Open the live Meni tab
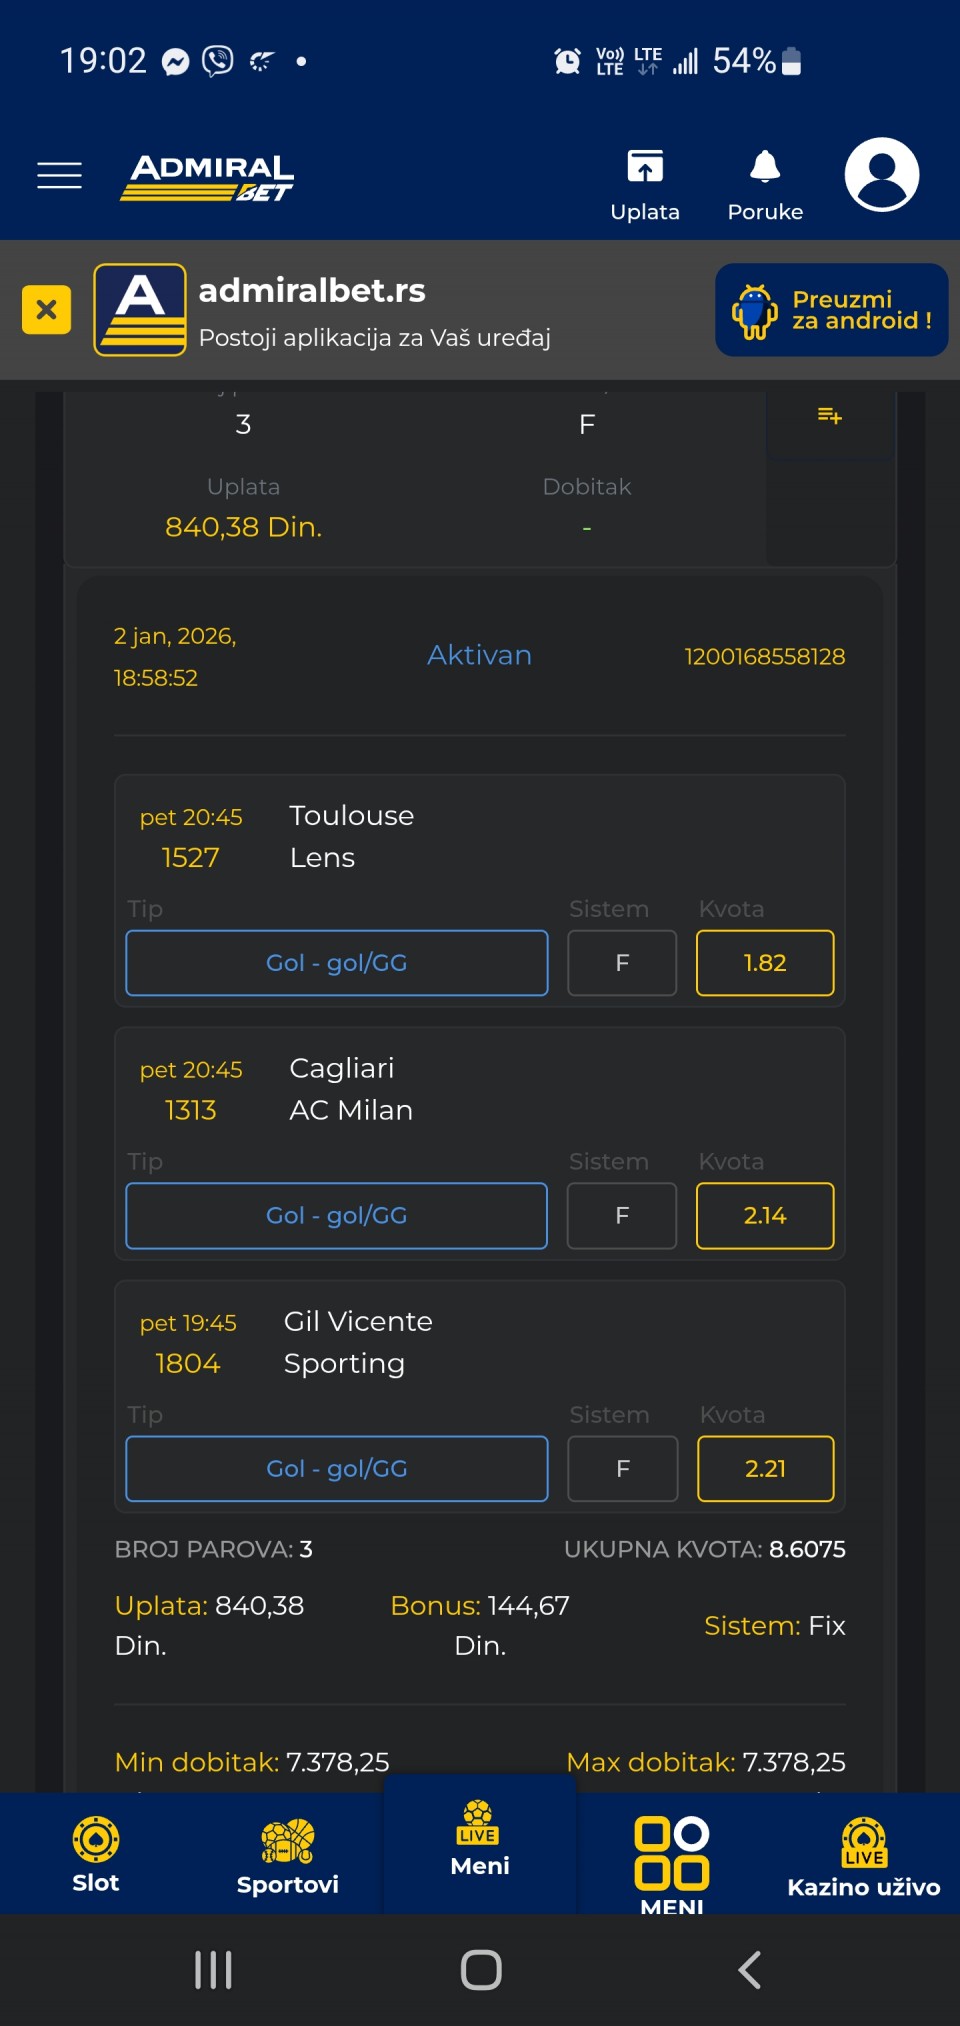 click(x=480, y=1840)
